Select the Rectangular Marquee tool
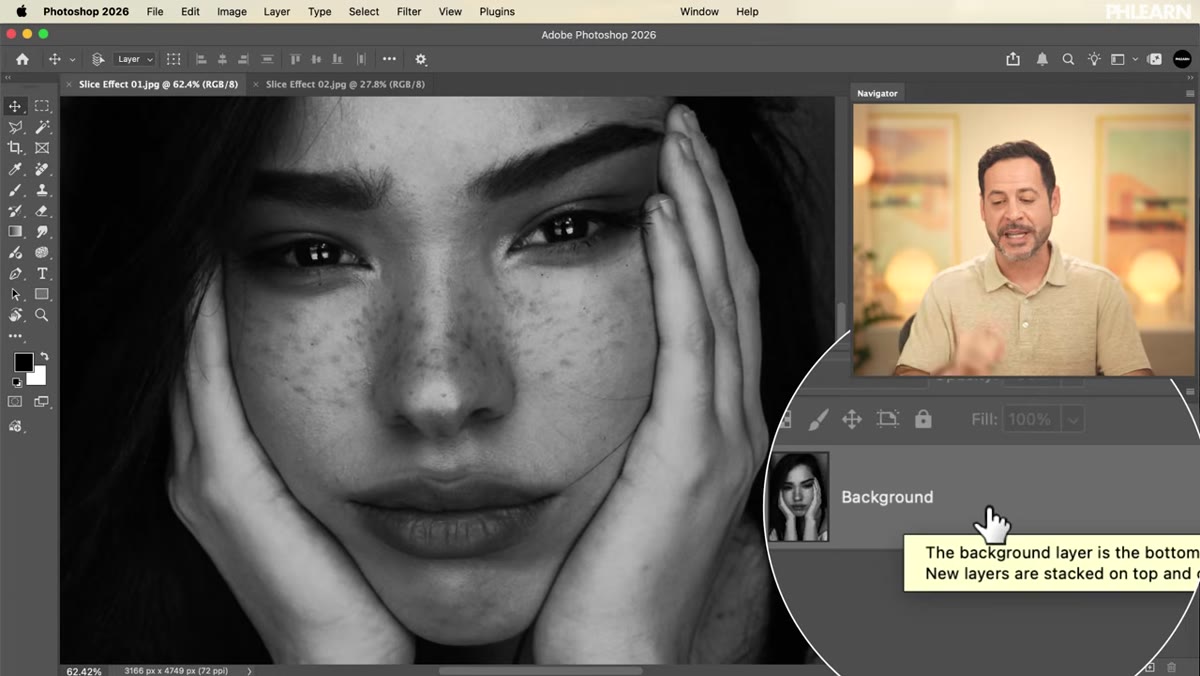1200x676 pixels. pos(42,106)
